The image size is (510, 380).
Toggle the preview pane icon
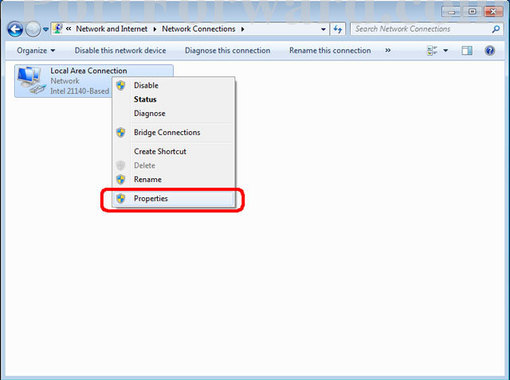tap(467, 51)
